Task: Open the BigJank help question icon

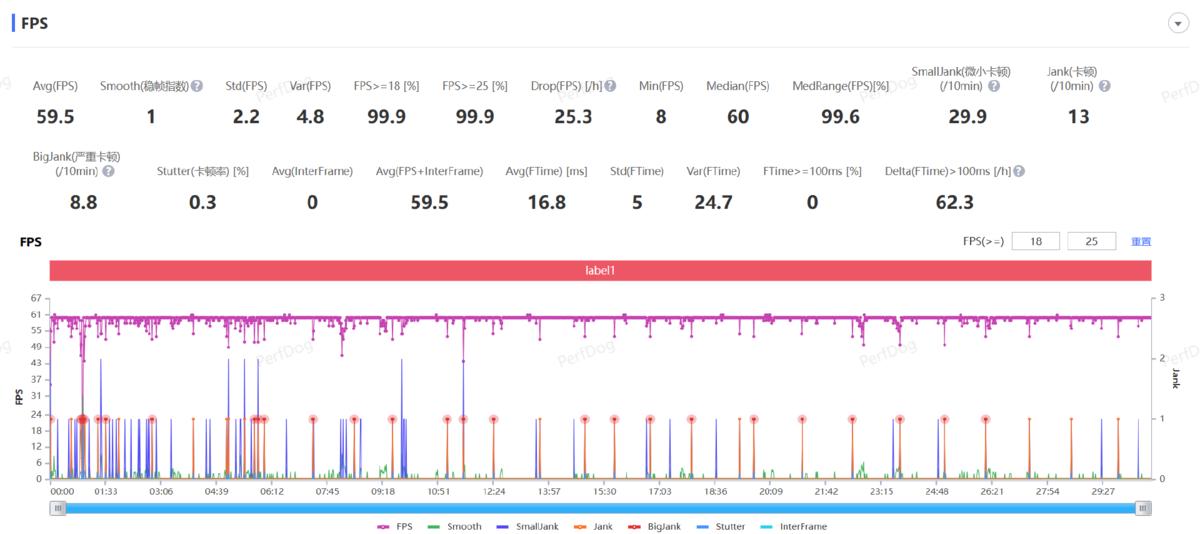Action: (108, 171)
